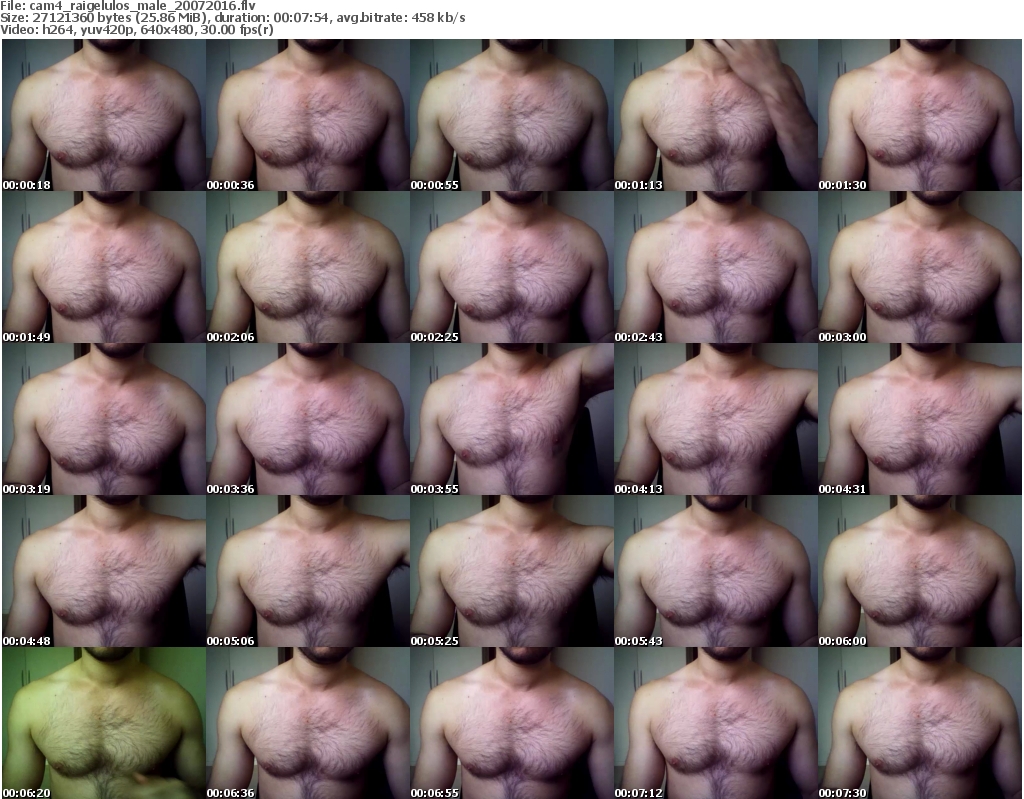
Task: Choose the frame at timestamp 00:04:48
Action: point(104,571)
